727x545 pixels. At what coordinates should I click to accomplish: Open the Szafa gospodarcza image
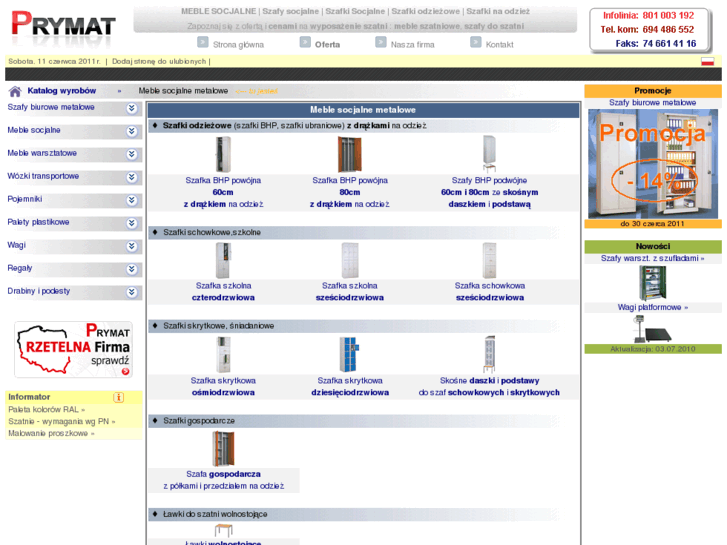[223, 449]
